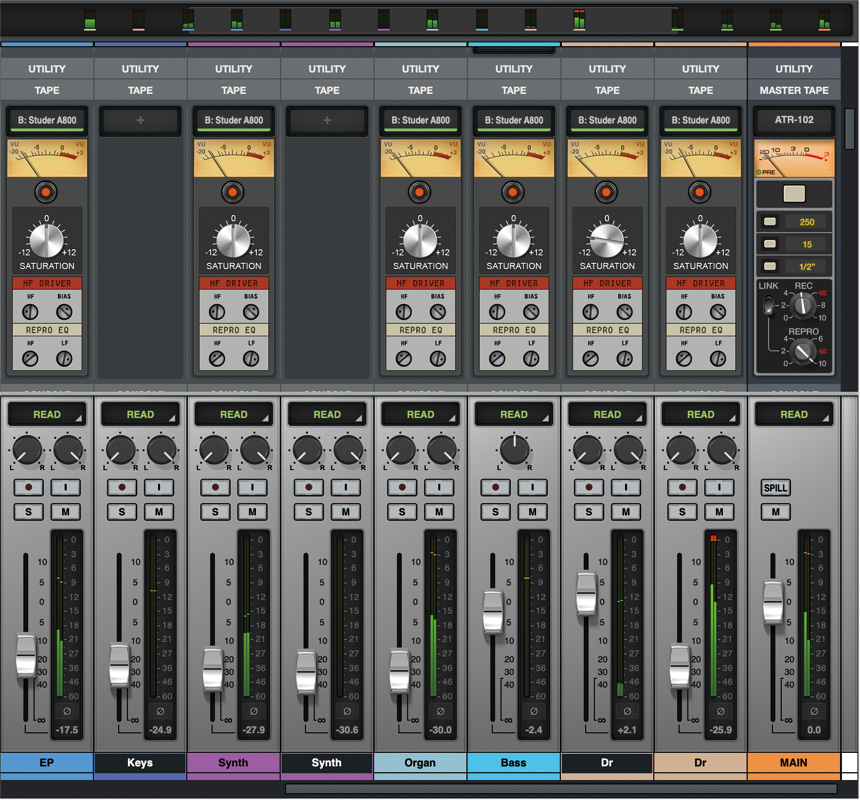Click the ATR-102 VU meter
This screenshot has width=860, height=800.
pyautogui.click(x=794, y=158)
